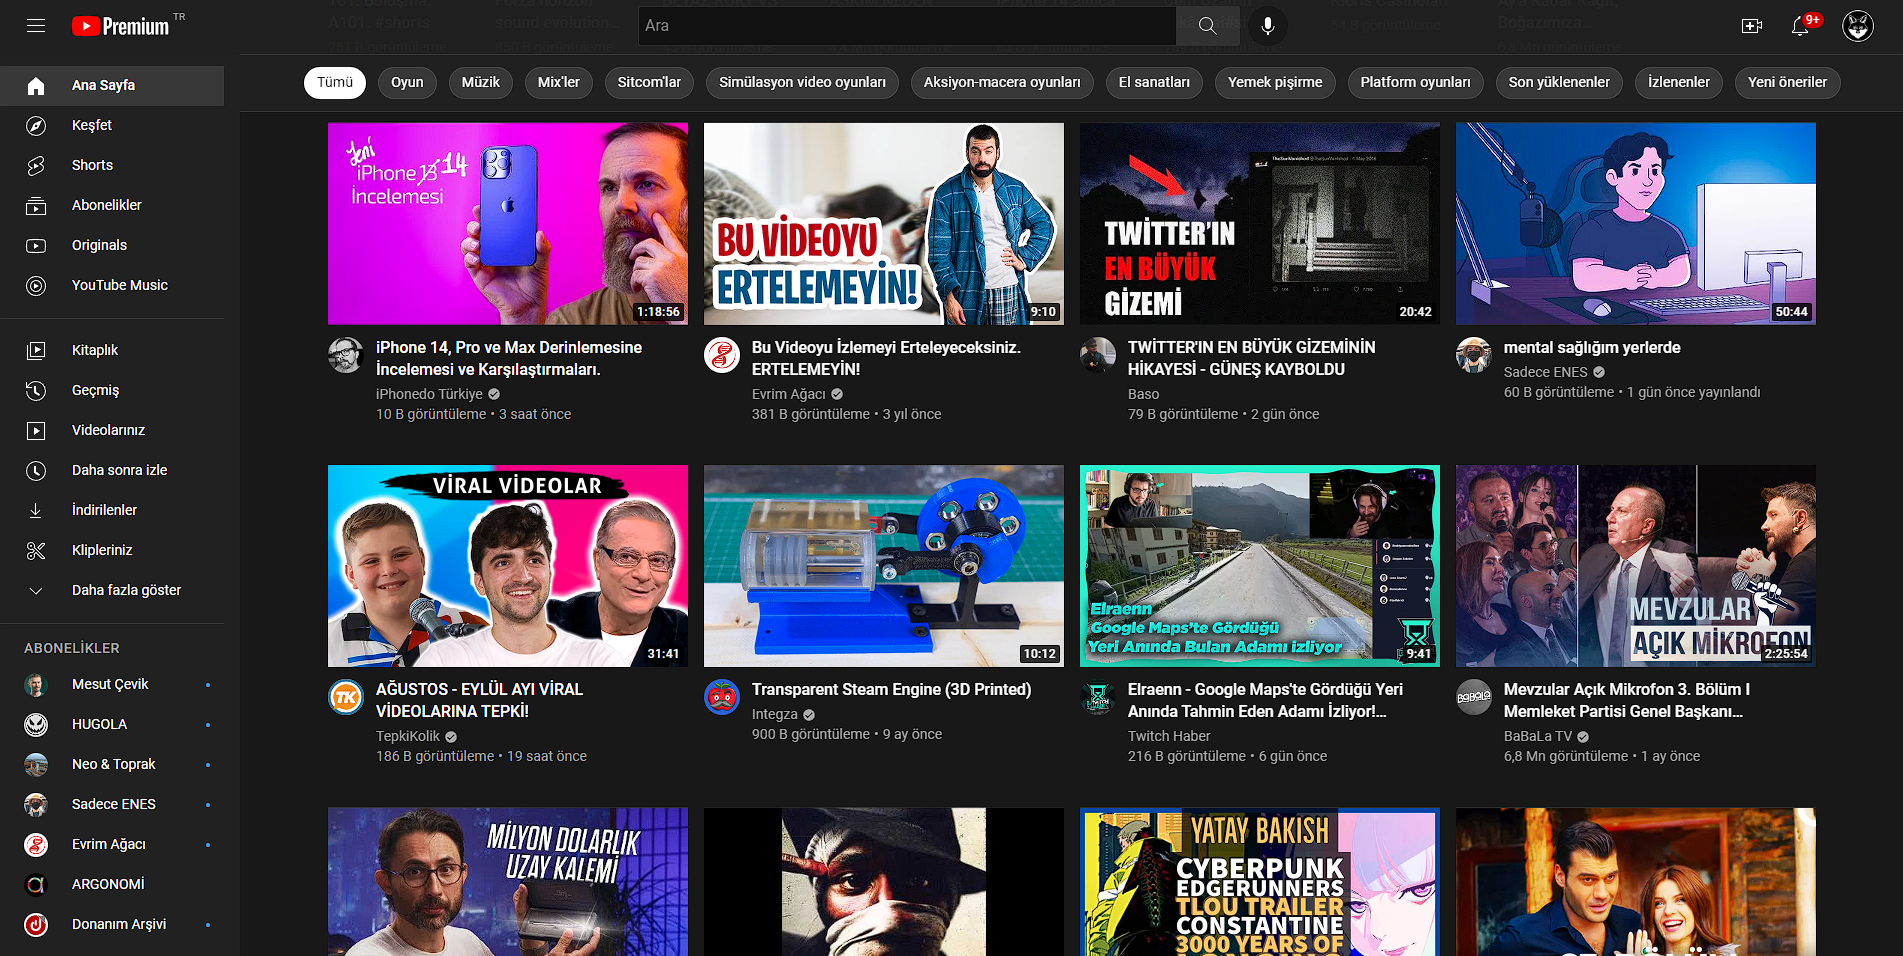Image resolution: width=1903 pixels, height=956 pixels.
Task: Open Neo & Toprak subscription
Action: point(112,765)
